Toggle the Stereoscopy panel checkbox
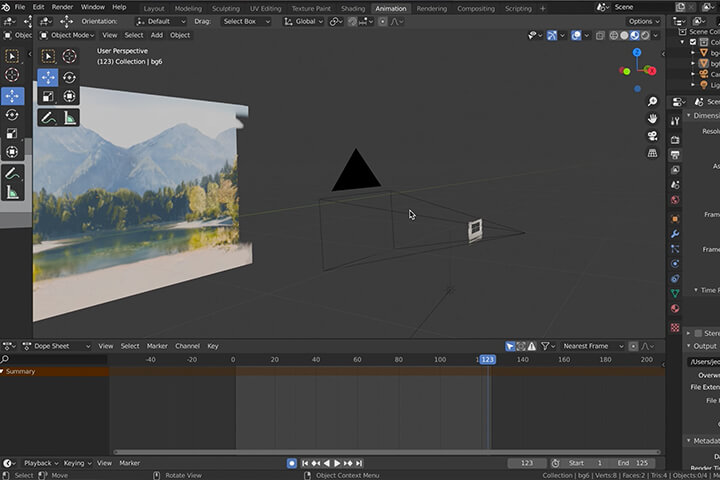The image size is (720, 480). [x=698, y=333]
